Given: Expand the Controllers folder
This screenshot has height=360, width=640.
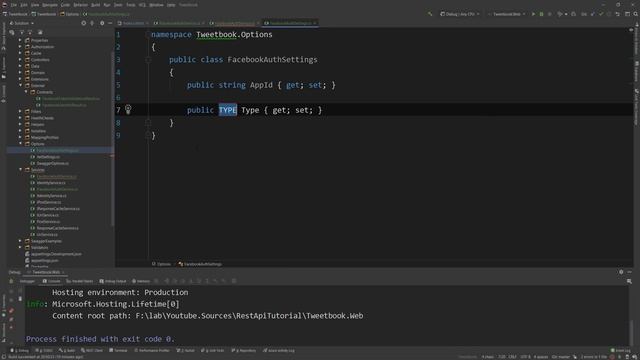Looking at the screenshot, I should 20,60.
